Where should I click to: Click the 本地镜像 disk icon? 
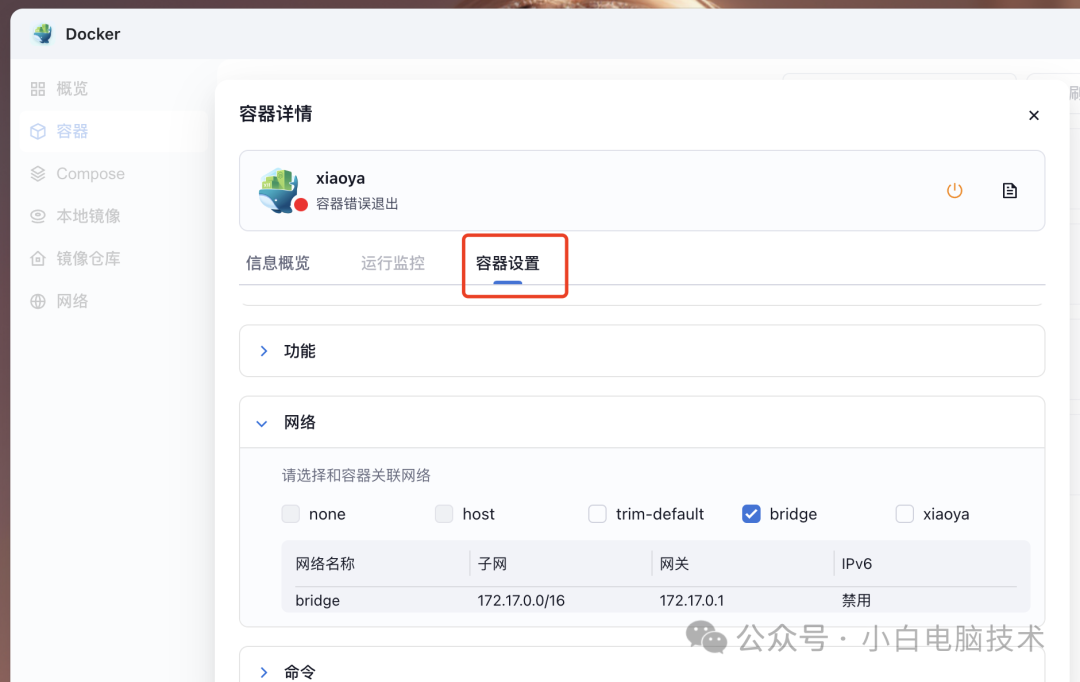click(x=38, y=216)
